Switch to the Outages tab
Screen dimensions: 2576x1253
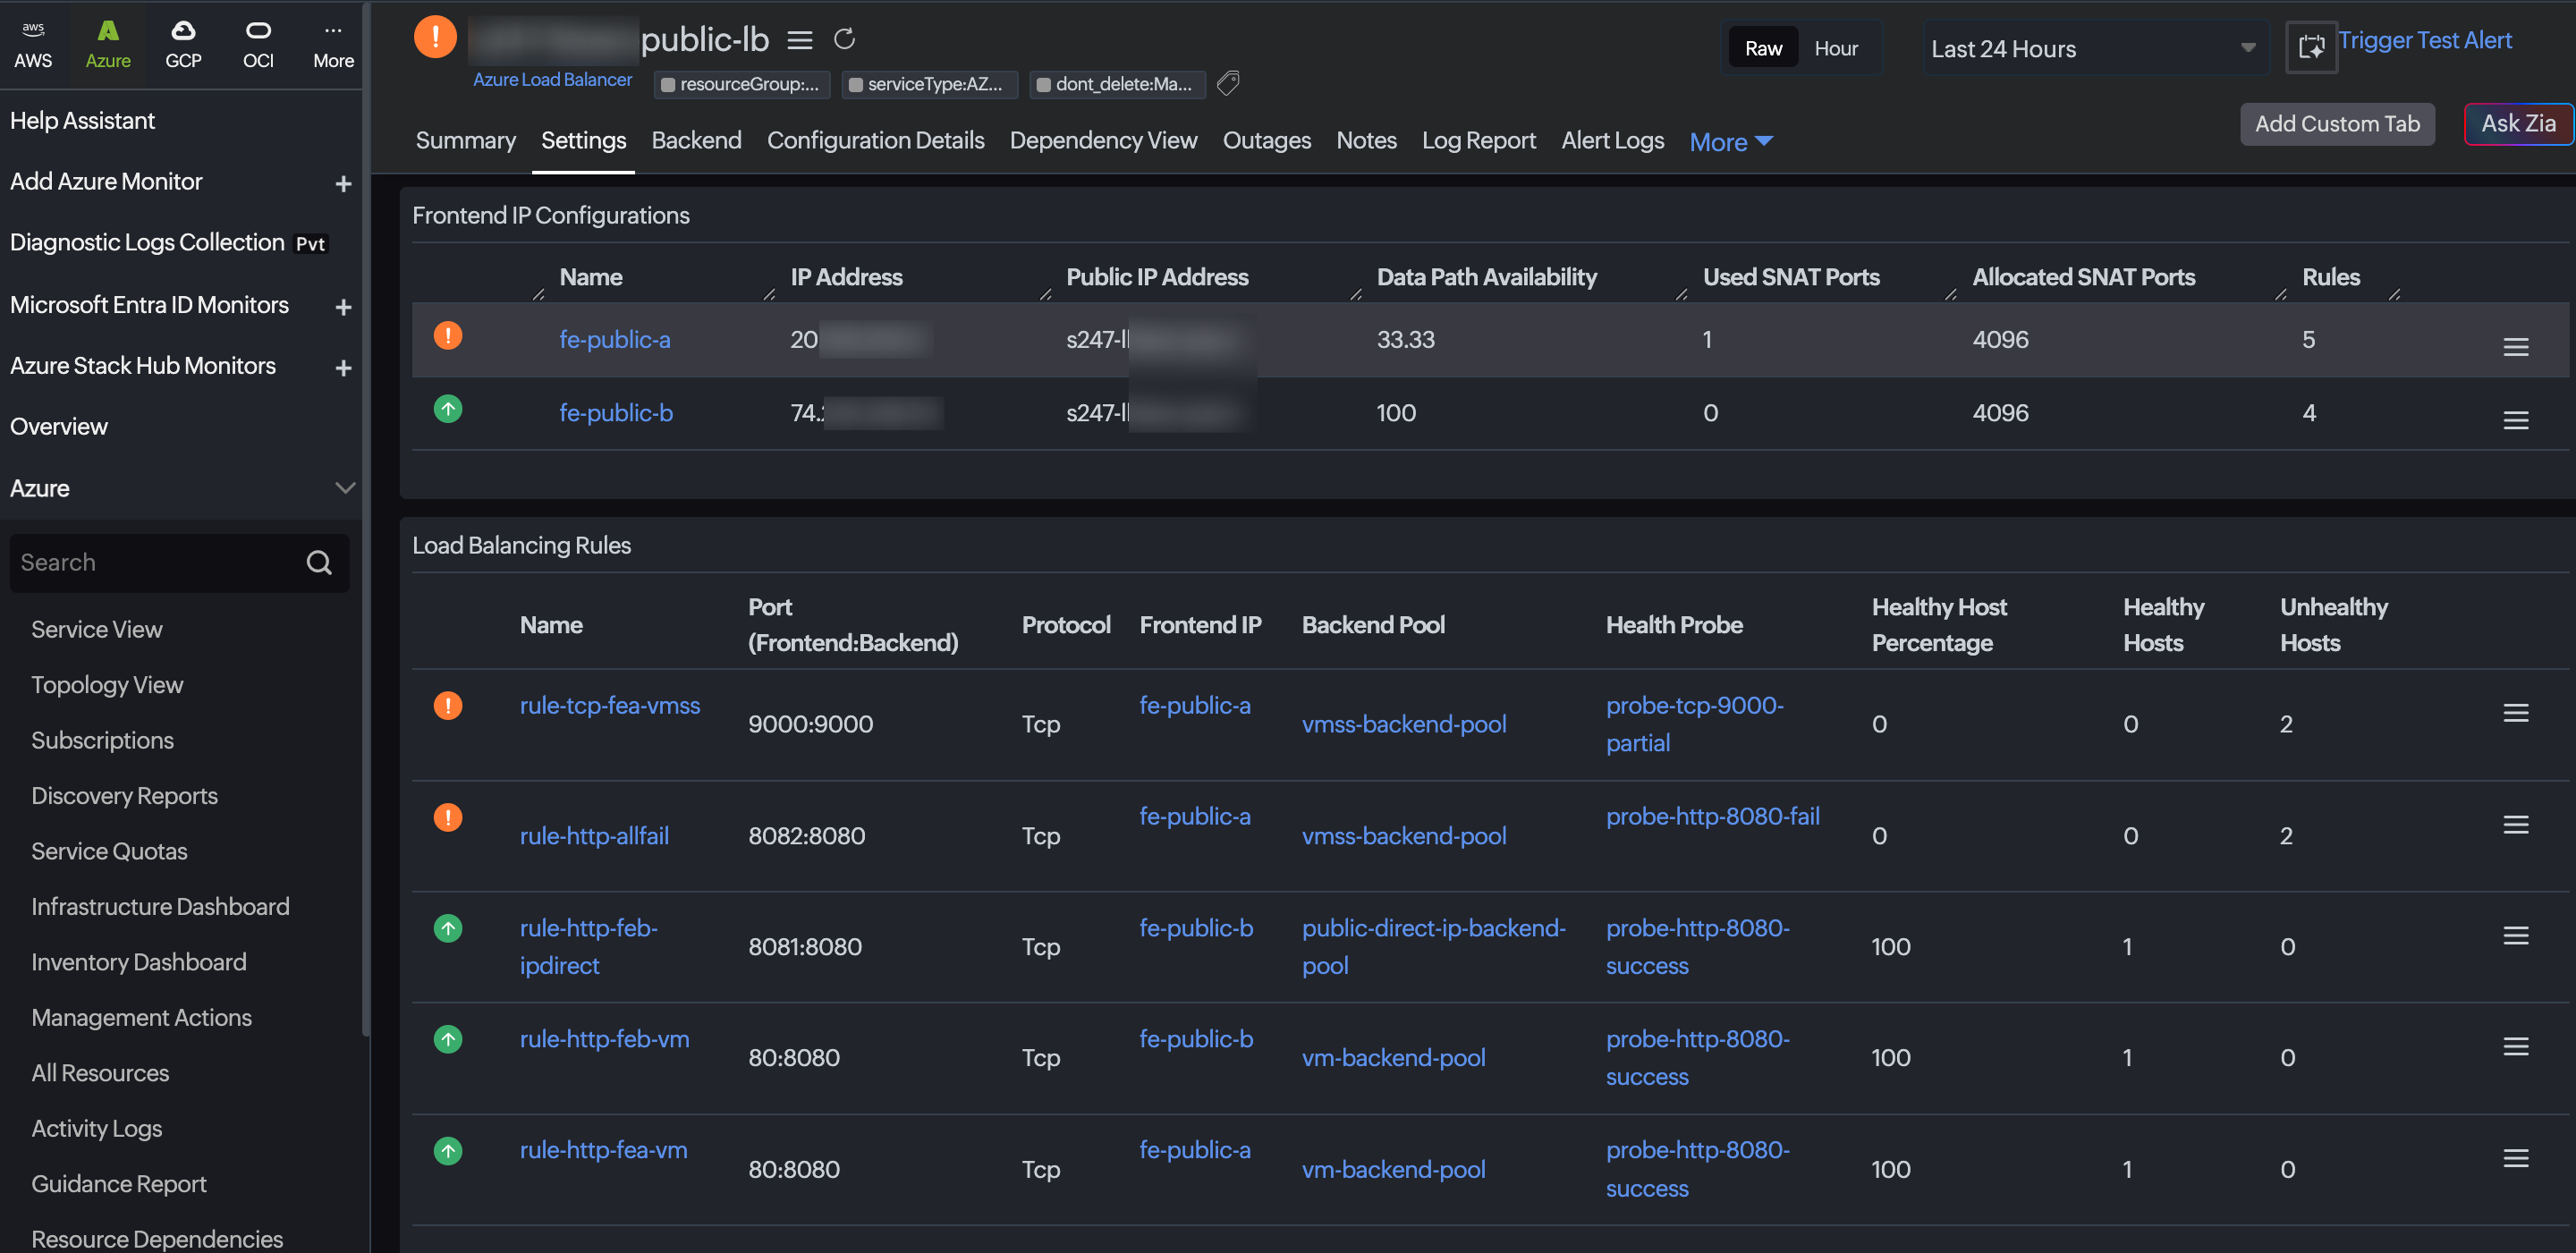(x=1266, y=140)
